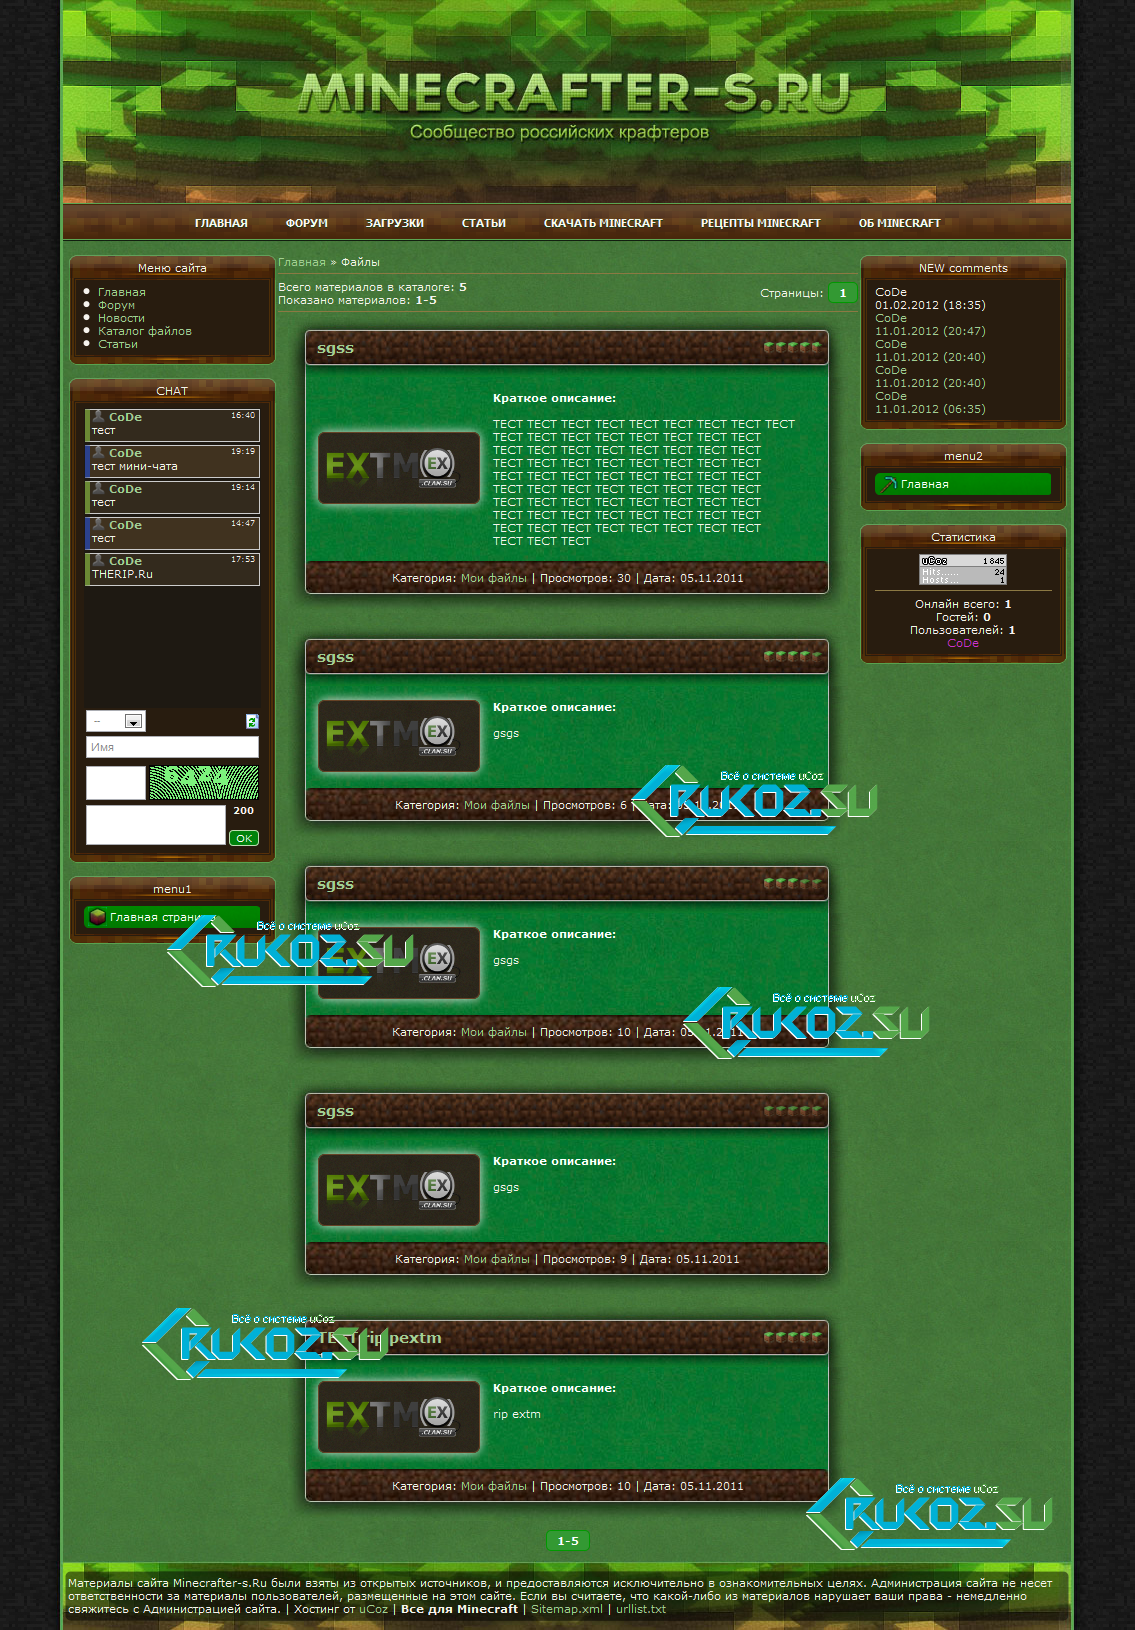The height and width of the screenshot is (1630, 1135).
Task: Click the user avatar on the 17:53 chat message
Action: click(98, 560)
